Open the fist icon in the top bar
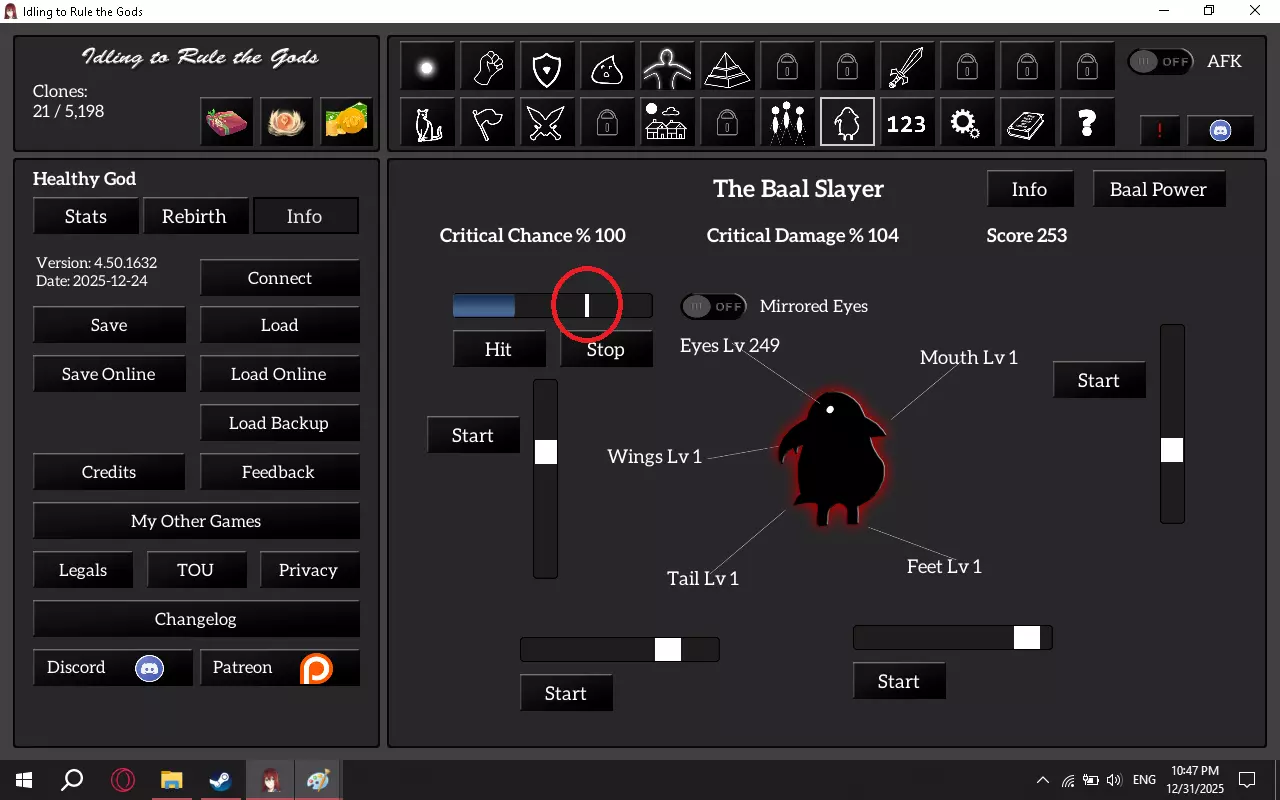Image resolution: width=1280 pixels, height=800 pixels. pos(487,68)
